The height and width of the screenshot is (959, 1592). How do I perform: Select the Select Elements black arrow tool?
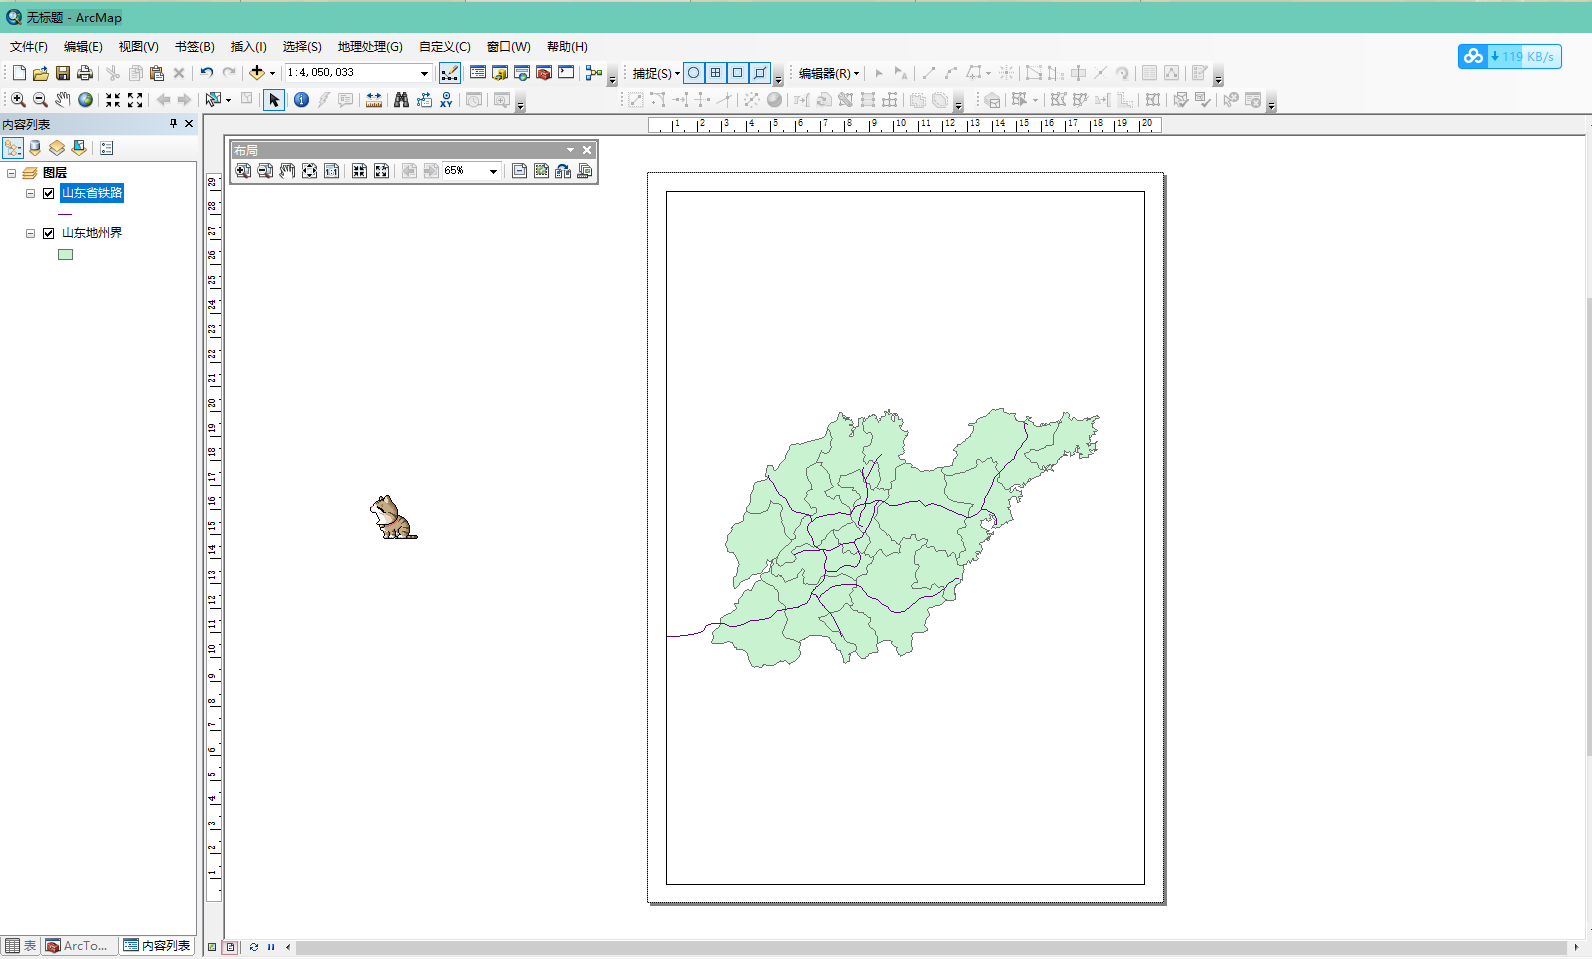pos(274,100)
